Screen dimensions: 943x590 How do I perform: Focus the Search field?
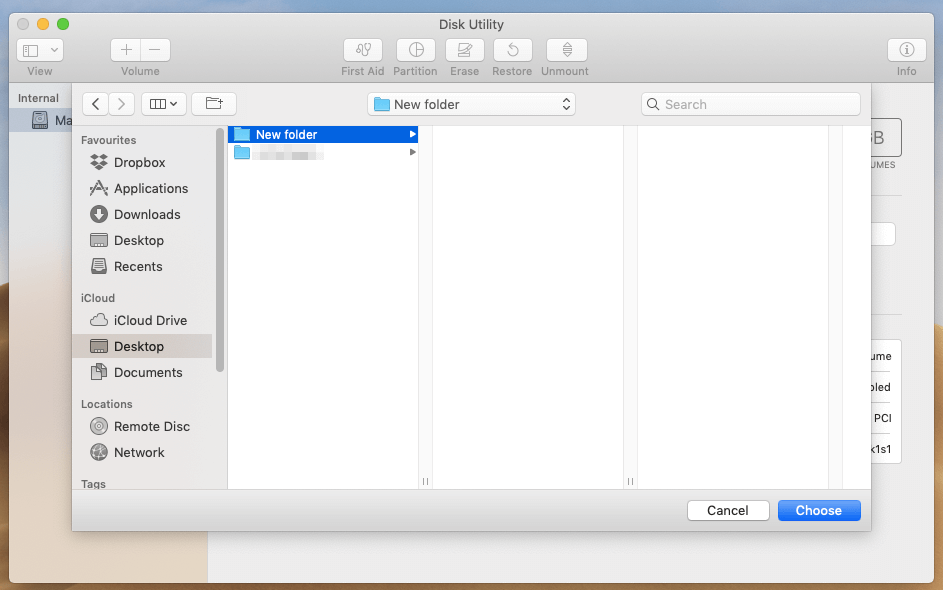(x=751, y=104)
